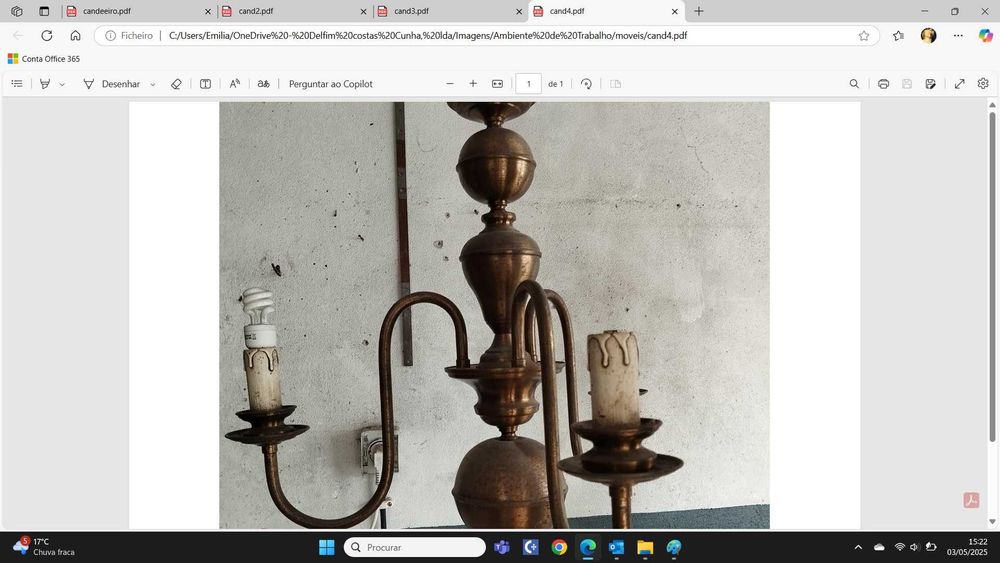Open PDF viewer settings gear
Viewport: 1000px width, 563px height.
coord(983,84)
